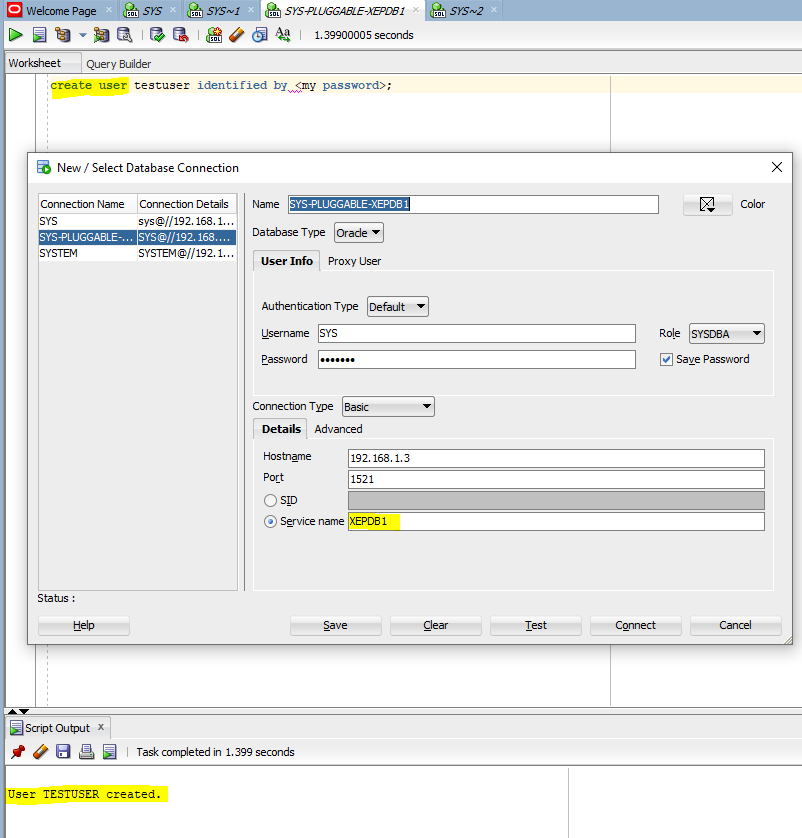The image size is (802, 838).
Task: Click the Commit icon in the worksheet toolbar
Action: pos(157,35)
